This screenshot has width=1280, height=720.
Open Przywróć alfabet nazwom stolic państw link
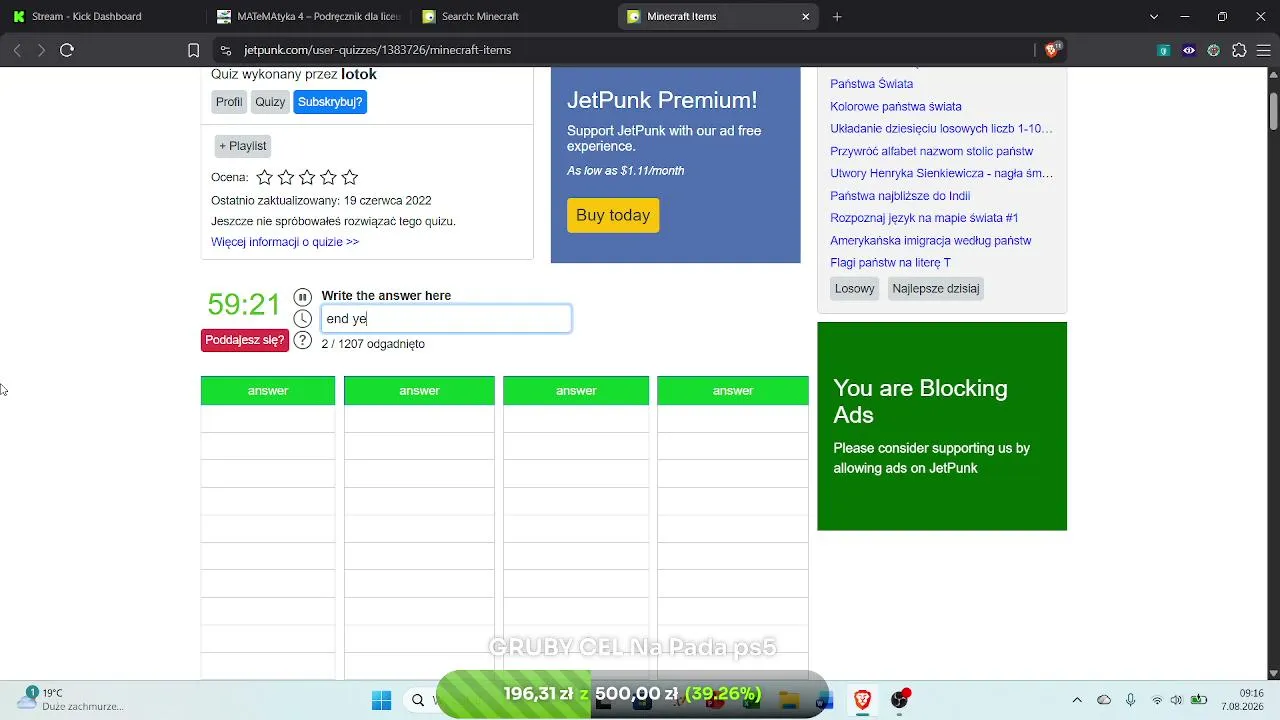tap(931, 151)
